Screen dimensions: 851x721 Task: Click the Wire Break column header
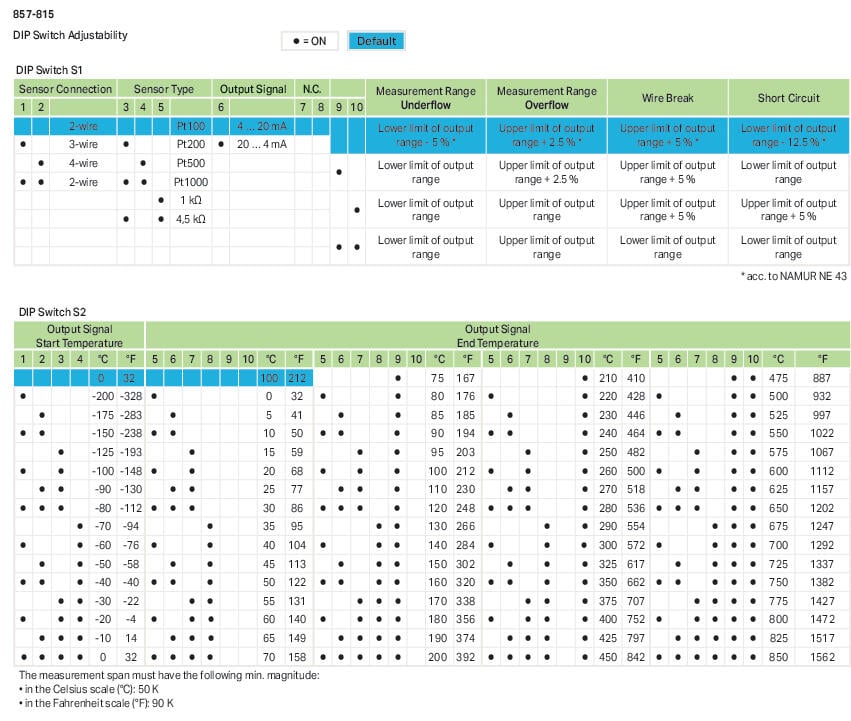667,98
